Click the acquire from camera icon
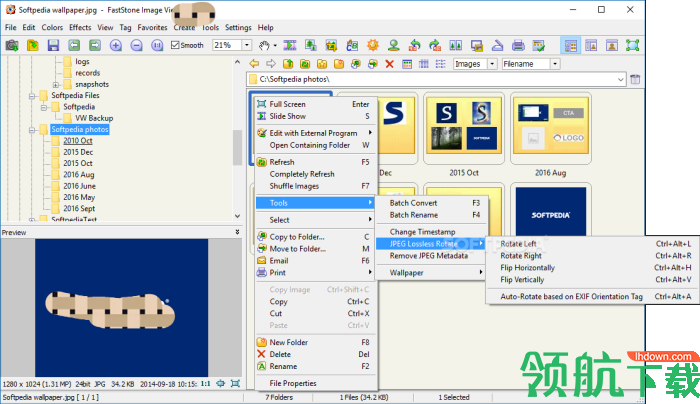Screen dimensions: 700x404 (12, 45)
